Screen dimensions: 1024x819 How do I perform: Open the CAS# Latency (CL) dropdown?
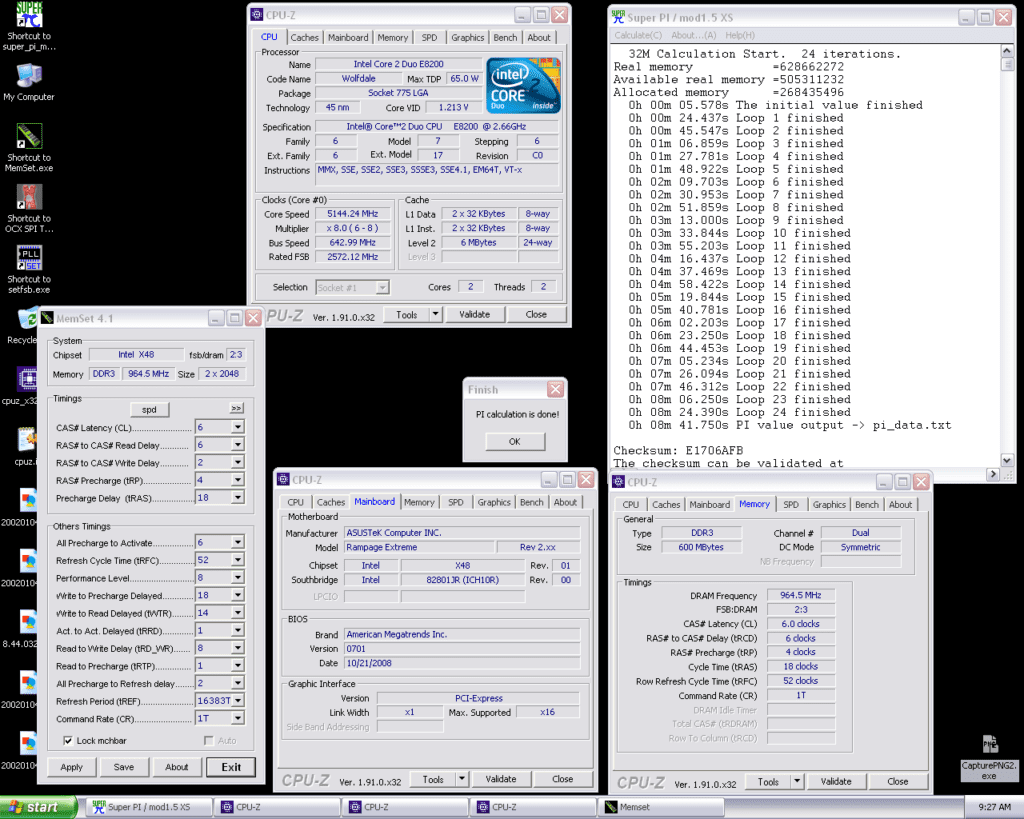(x=238, y=427)
